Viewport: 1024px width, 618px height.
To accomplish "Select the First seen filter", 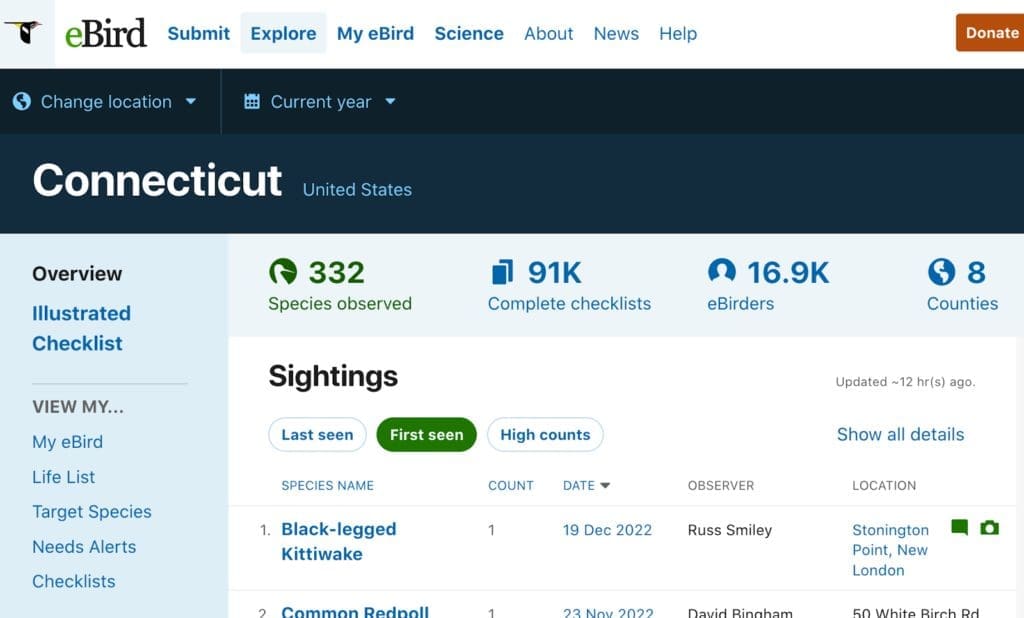I will point(426,434).
